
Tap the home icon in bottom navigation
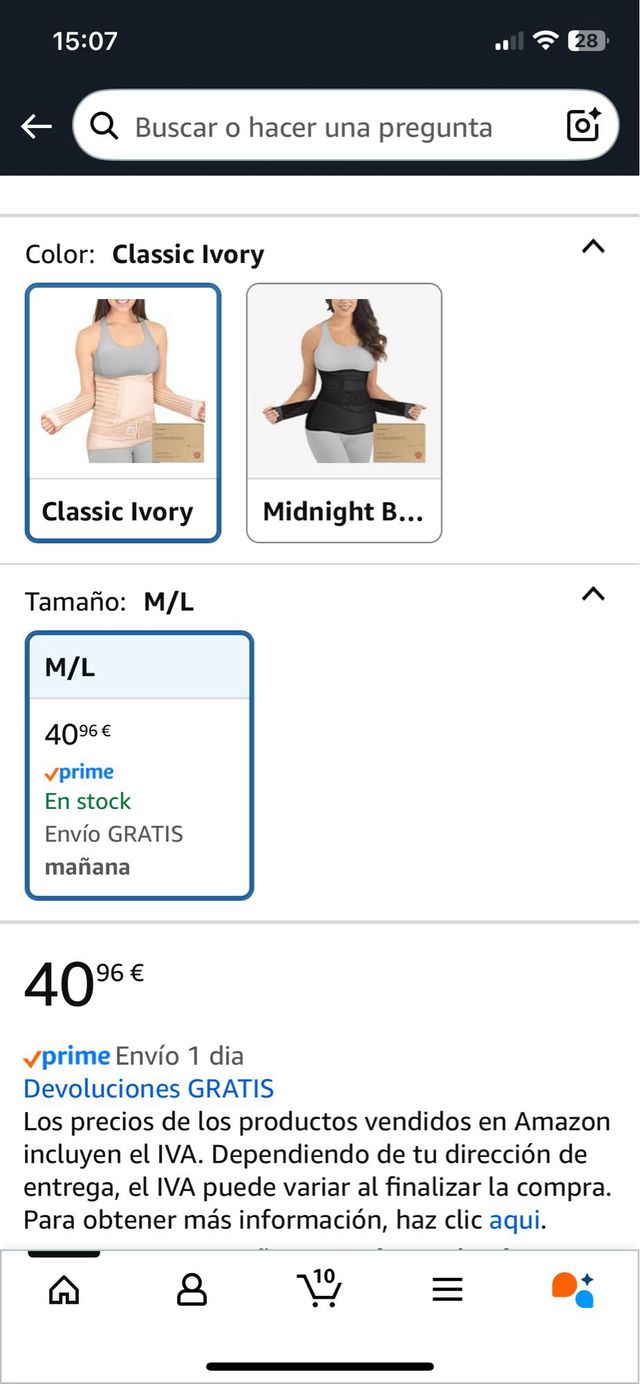click(62, 1290)
